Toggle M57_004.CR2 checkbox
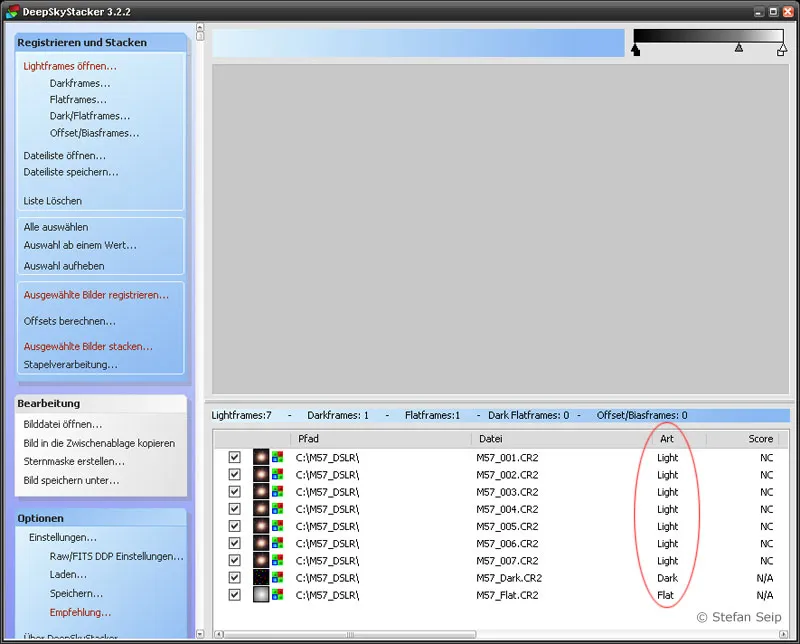This screenshot has height=644, width=800. [x=234, y=509]
